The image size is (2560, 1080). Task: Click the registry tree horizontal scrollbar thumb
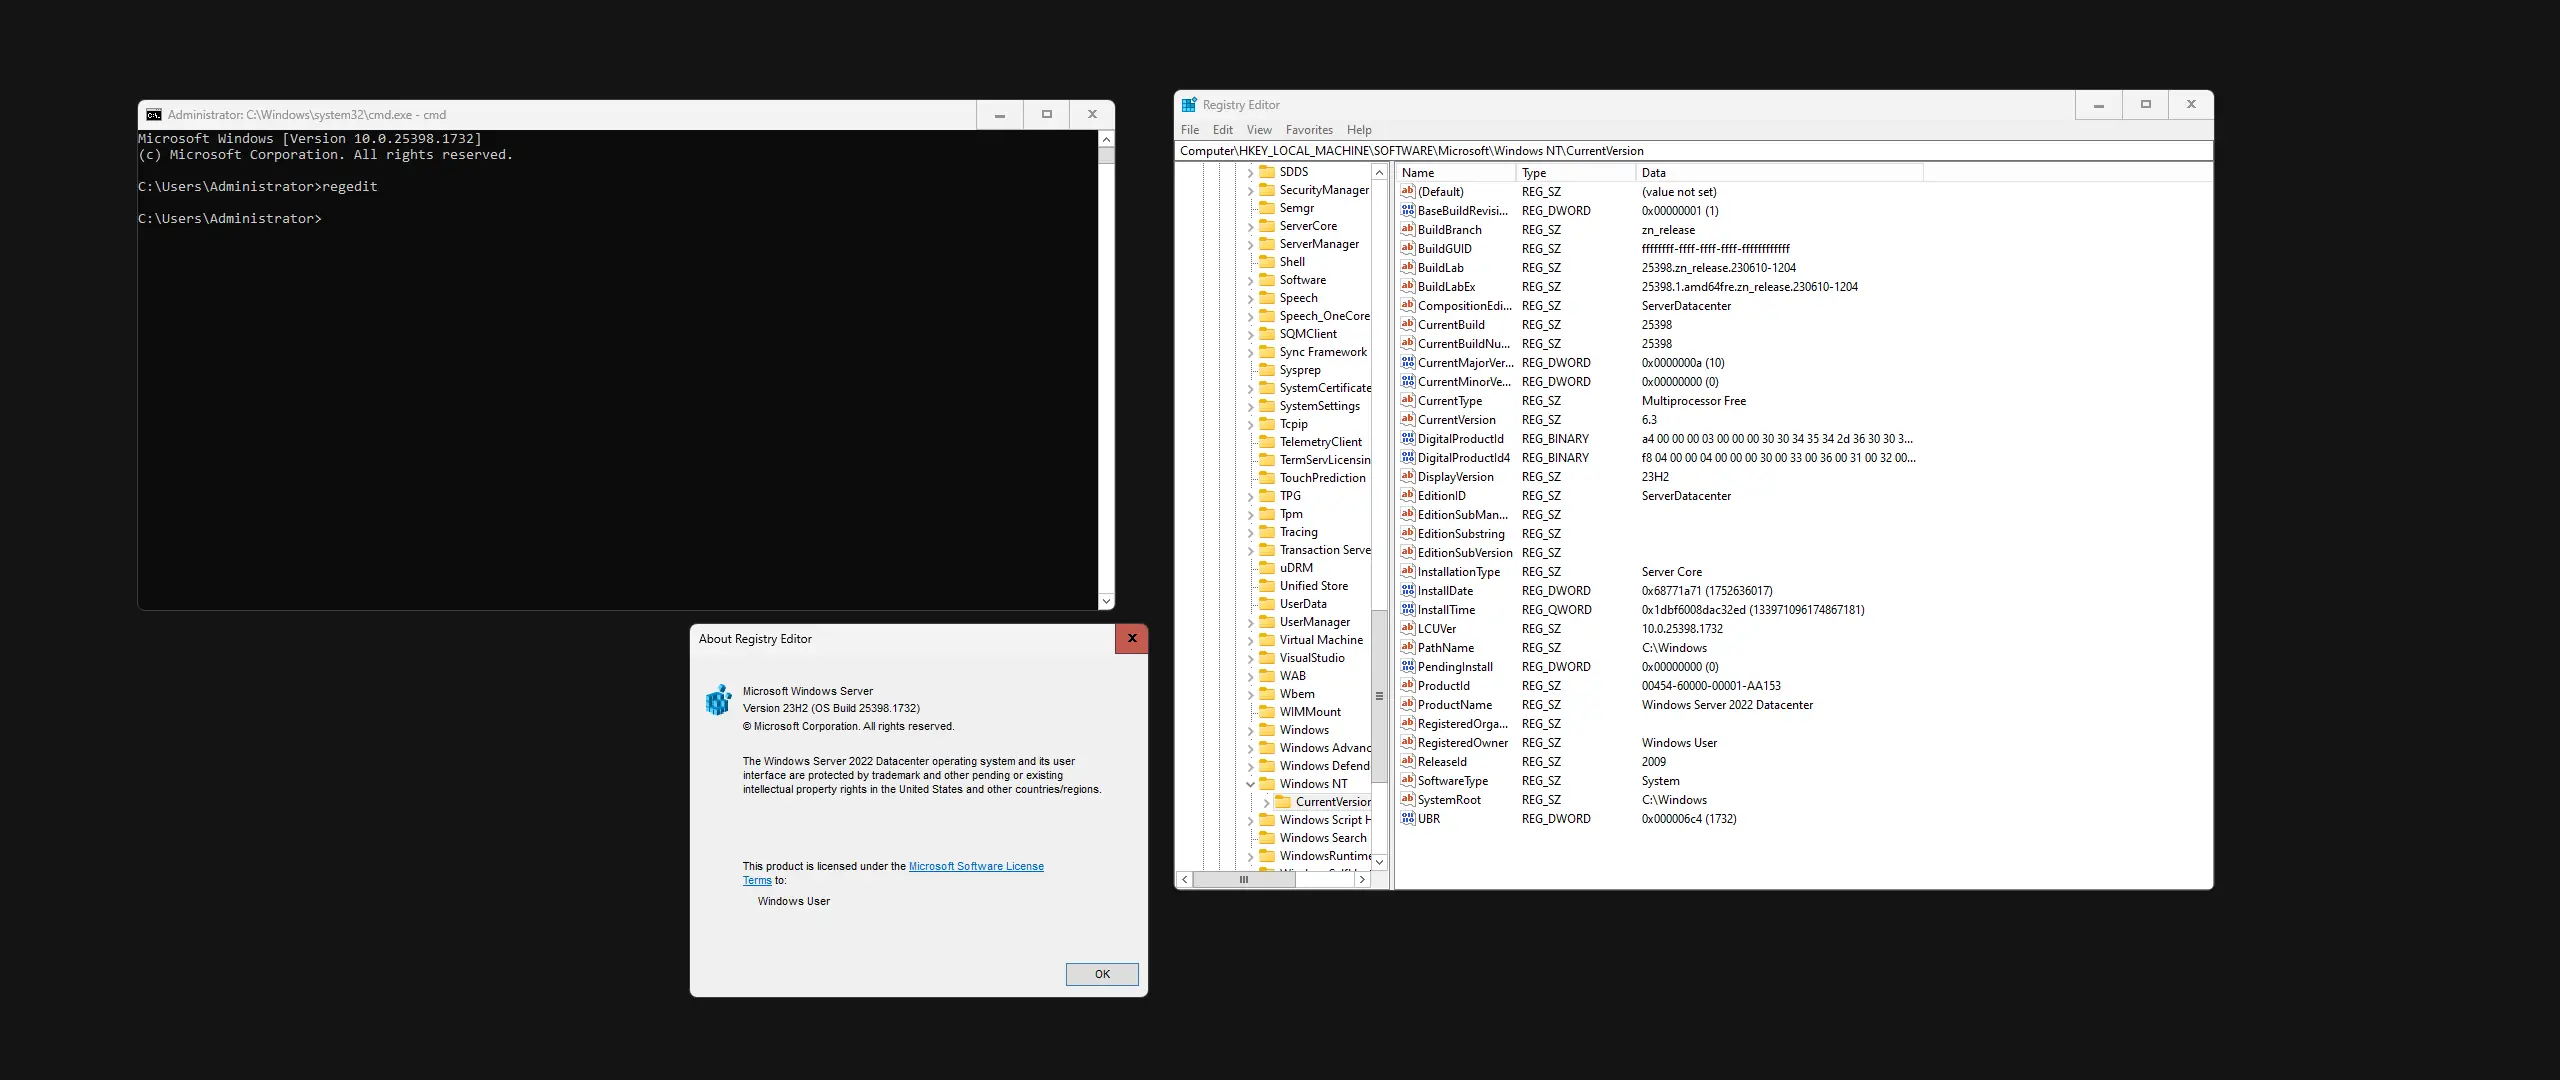click(x=1243, y=880)
